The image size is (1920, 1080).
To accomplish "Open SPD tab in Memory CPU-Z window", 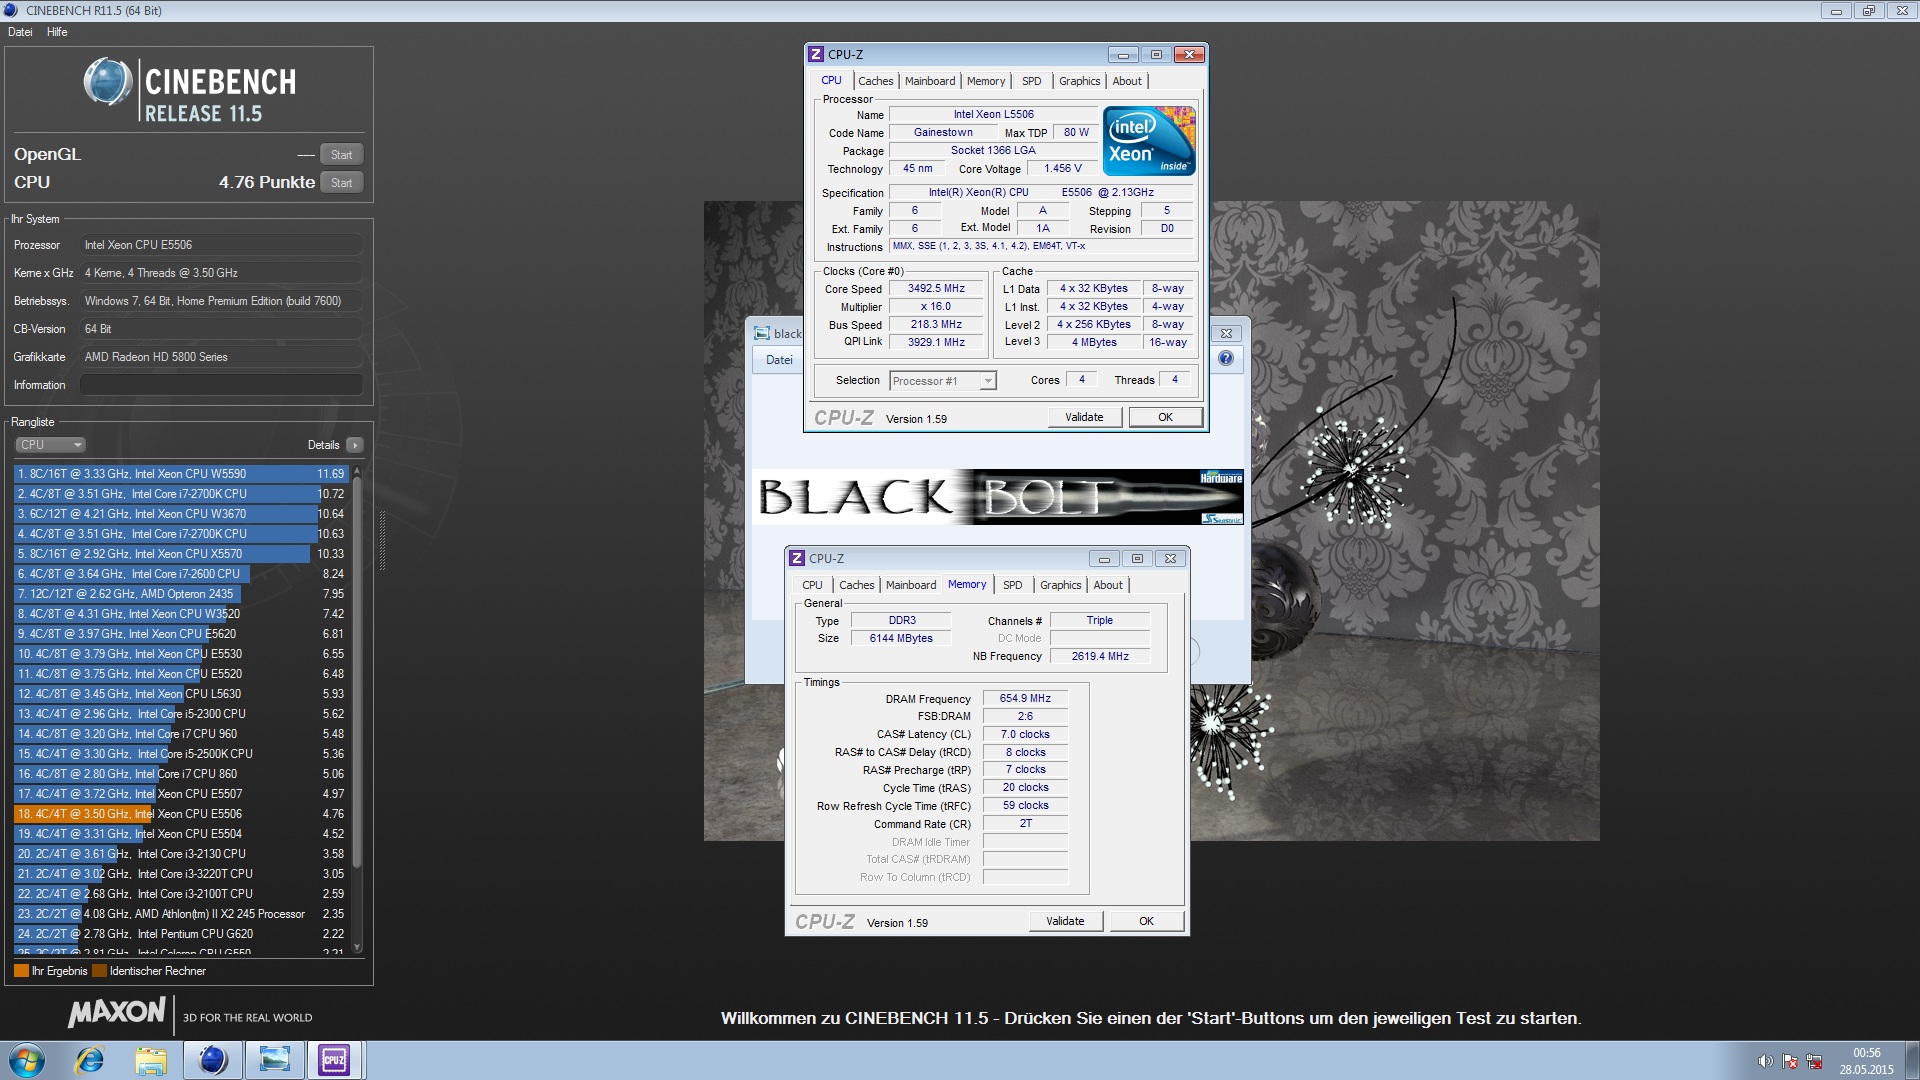I will [1013, 585].
